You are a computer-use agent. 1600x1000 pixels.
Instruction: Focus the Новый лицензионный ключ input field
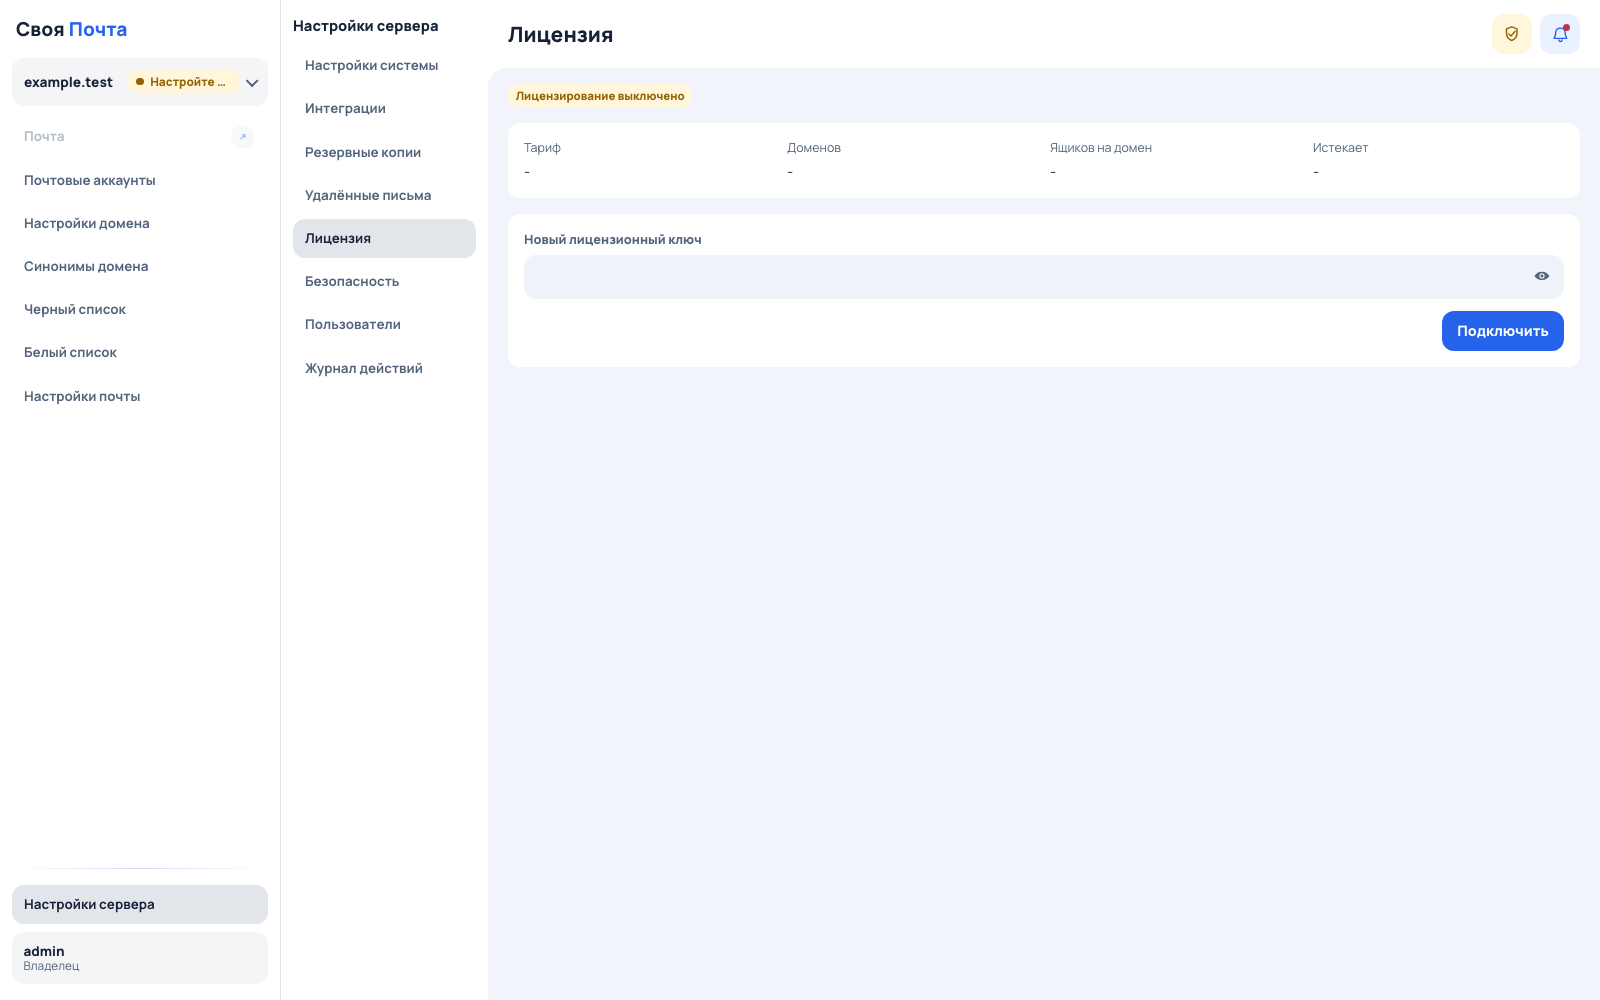click(1043, 277)
